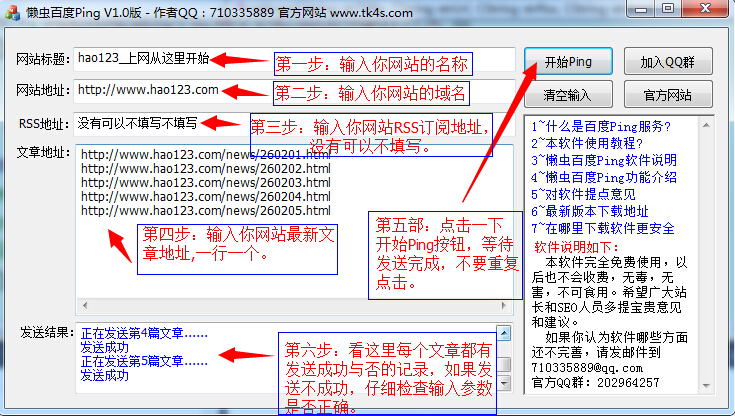Click info panel scrollbar down arrow
This screenshot has width=735, height=416.
click(706, 386)
